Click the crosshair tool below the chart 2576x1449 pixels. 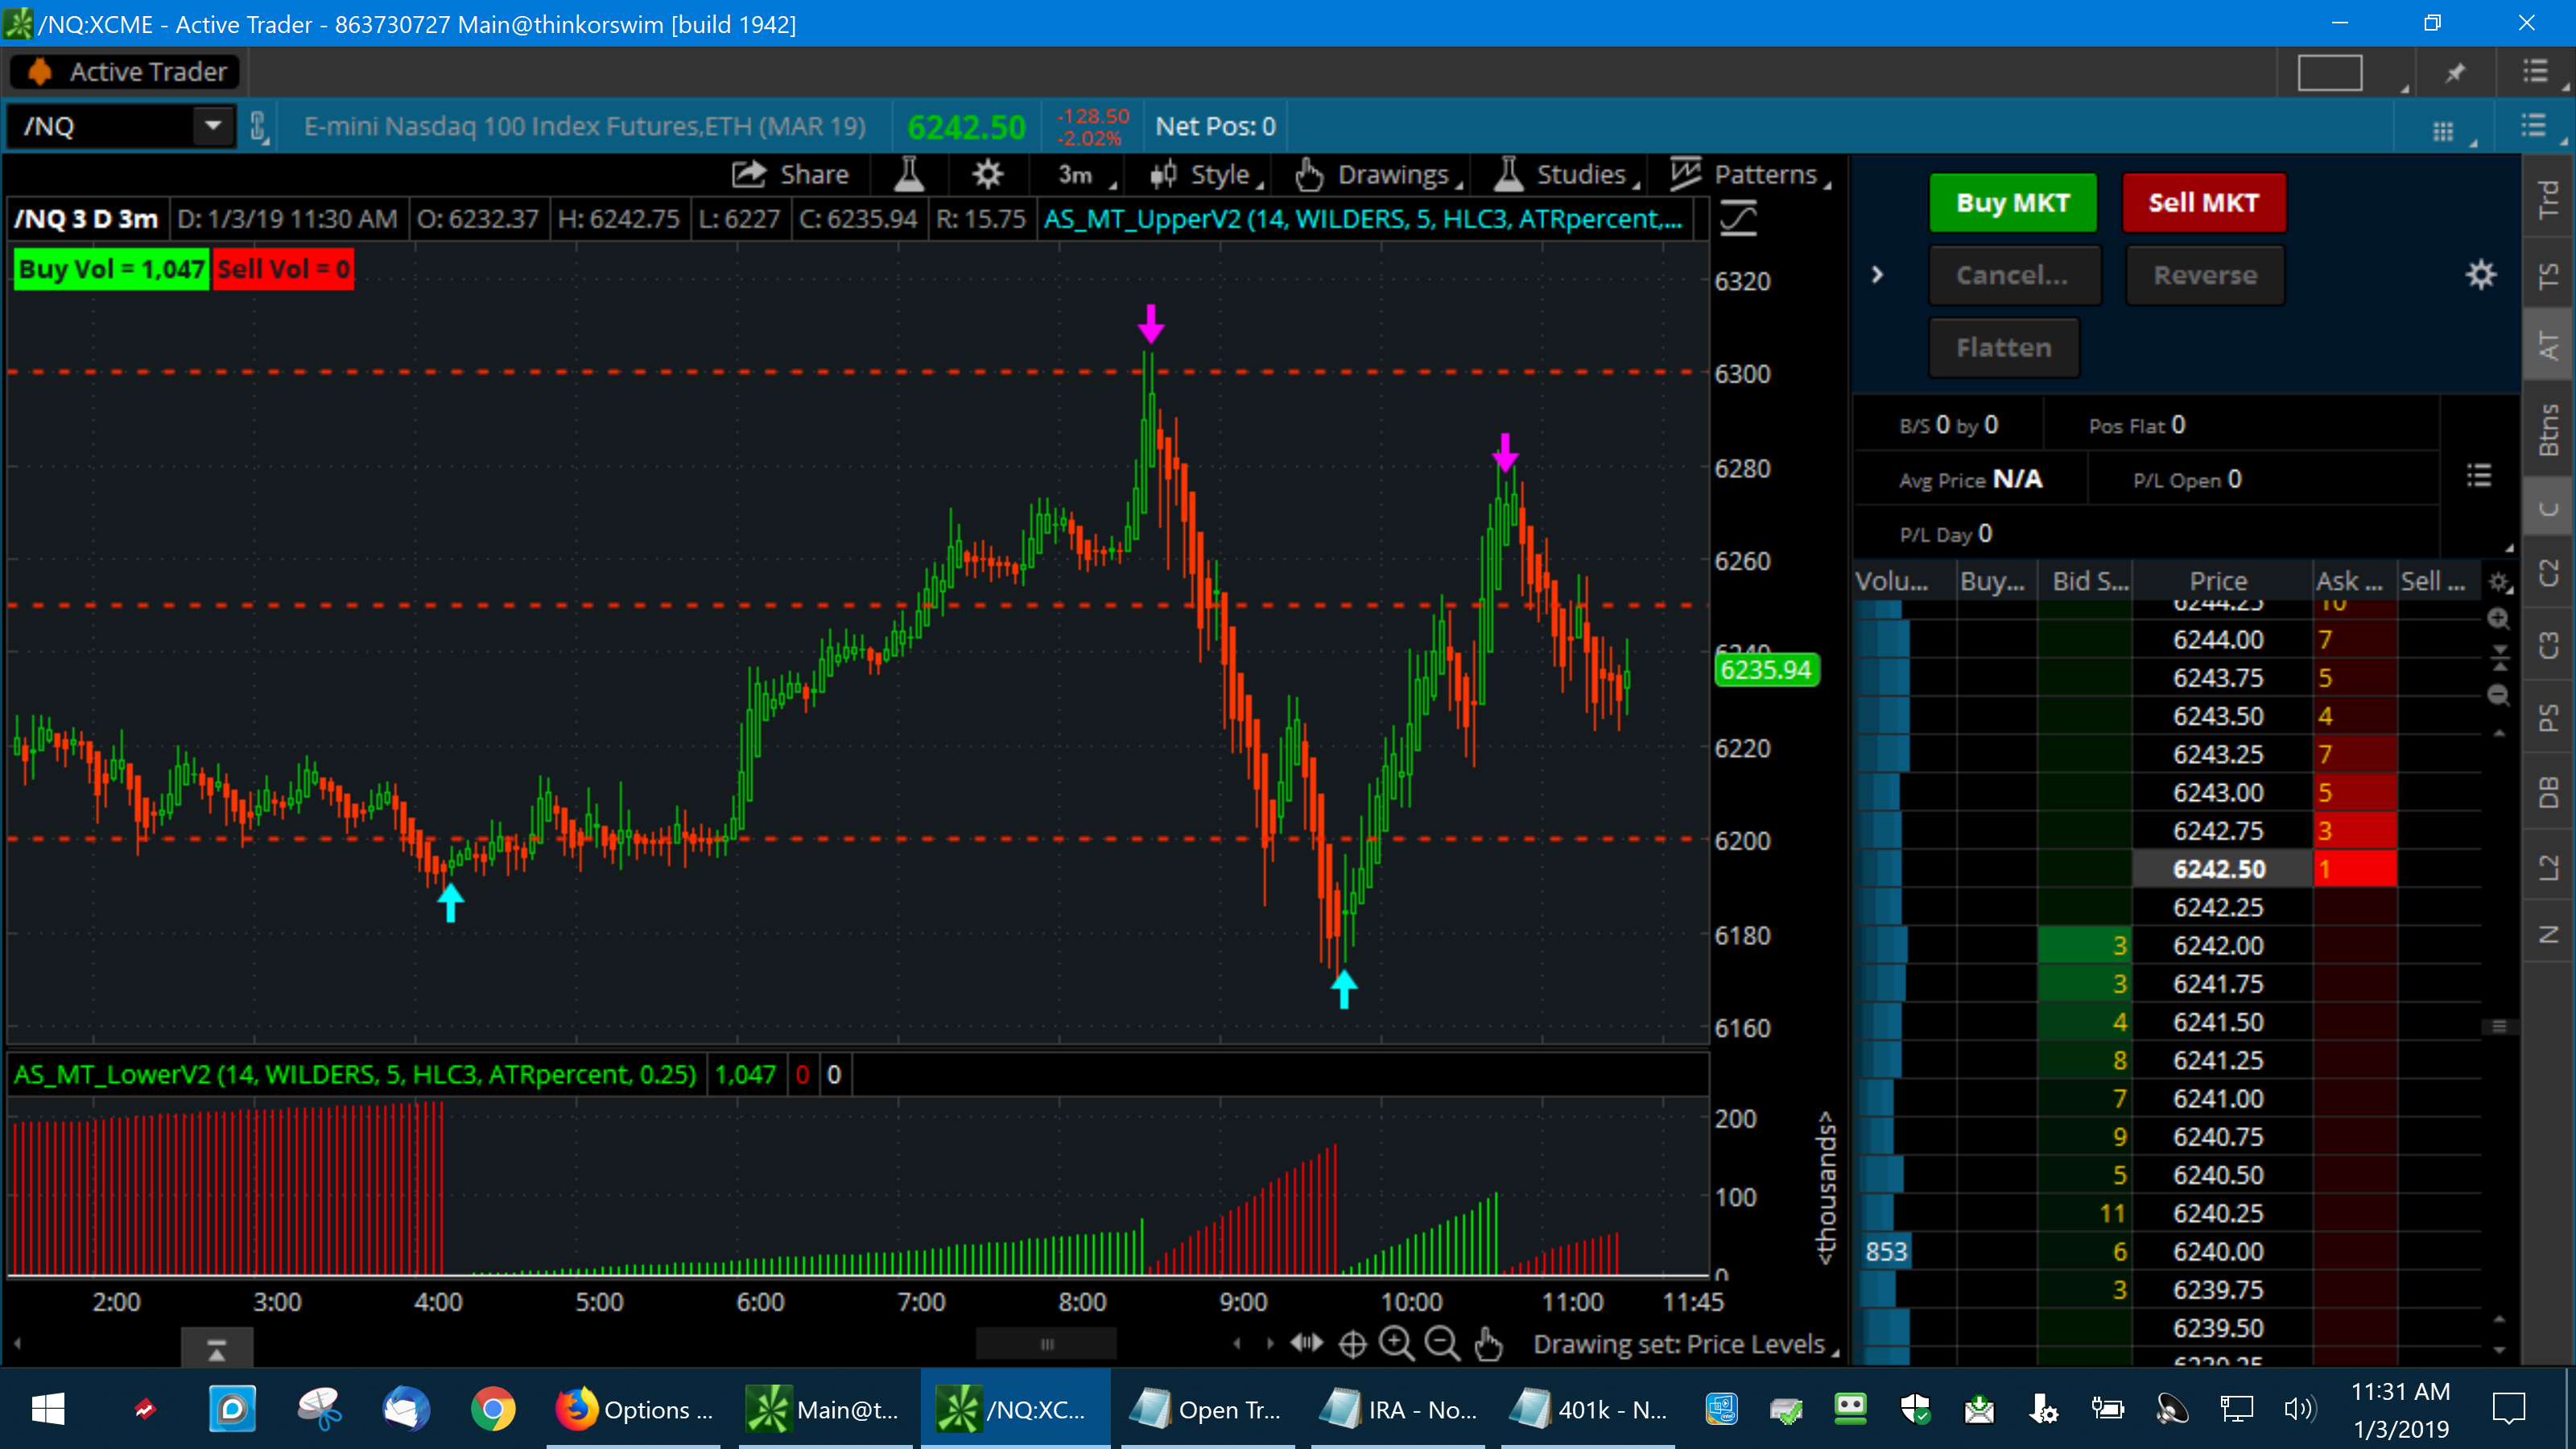coord(1352,1344)
